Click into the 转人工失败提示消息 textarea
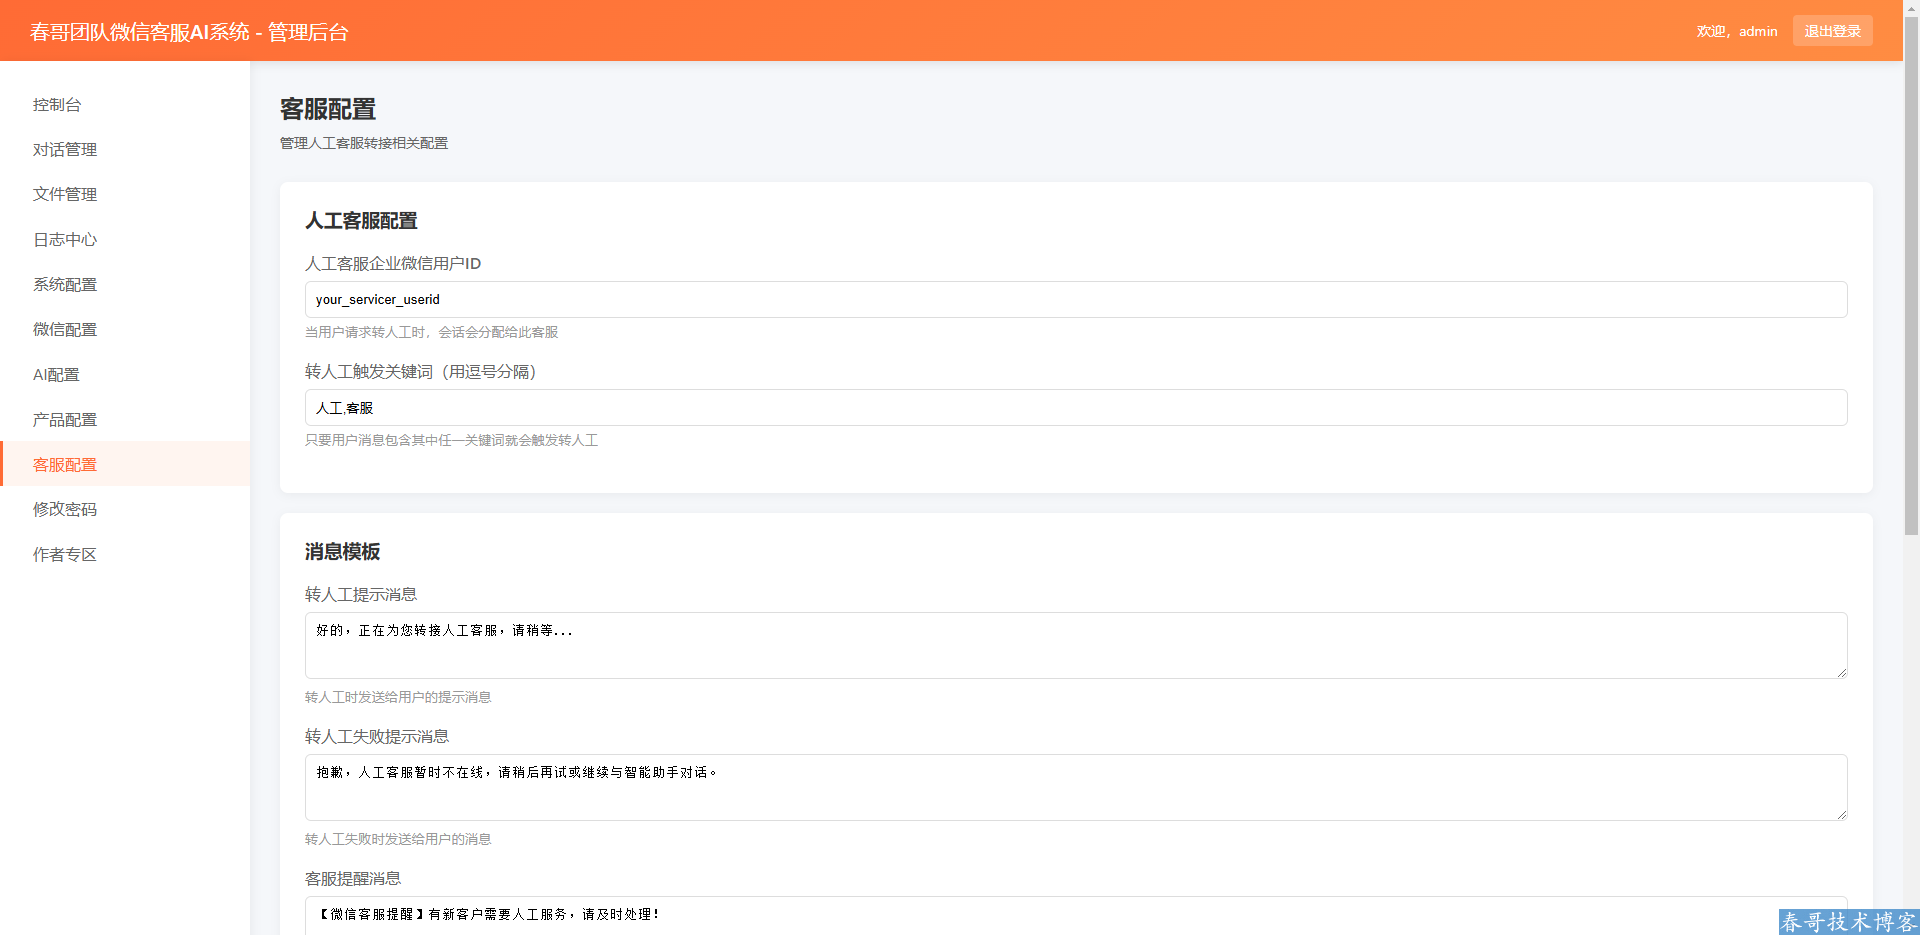This screenshot has height=935, width=1920. pos(1075,788)
